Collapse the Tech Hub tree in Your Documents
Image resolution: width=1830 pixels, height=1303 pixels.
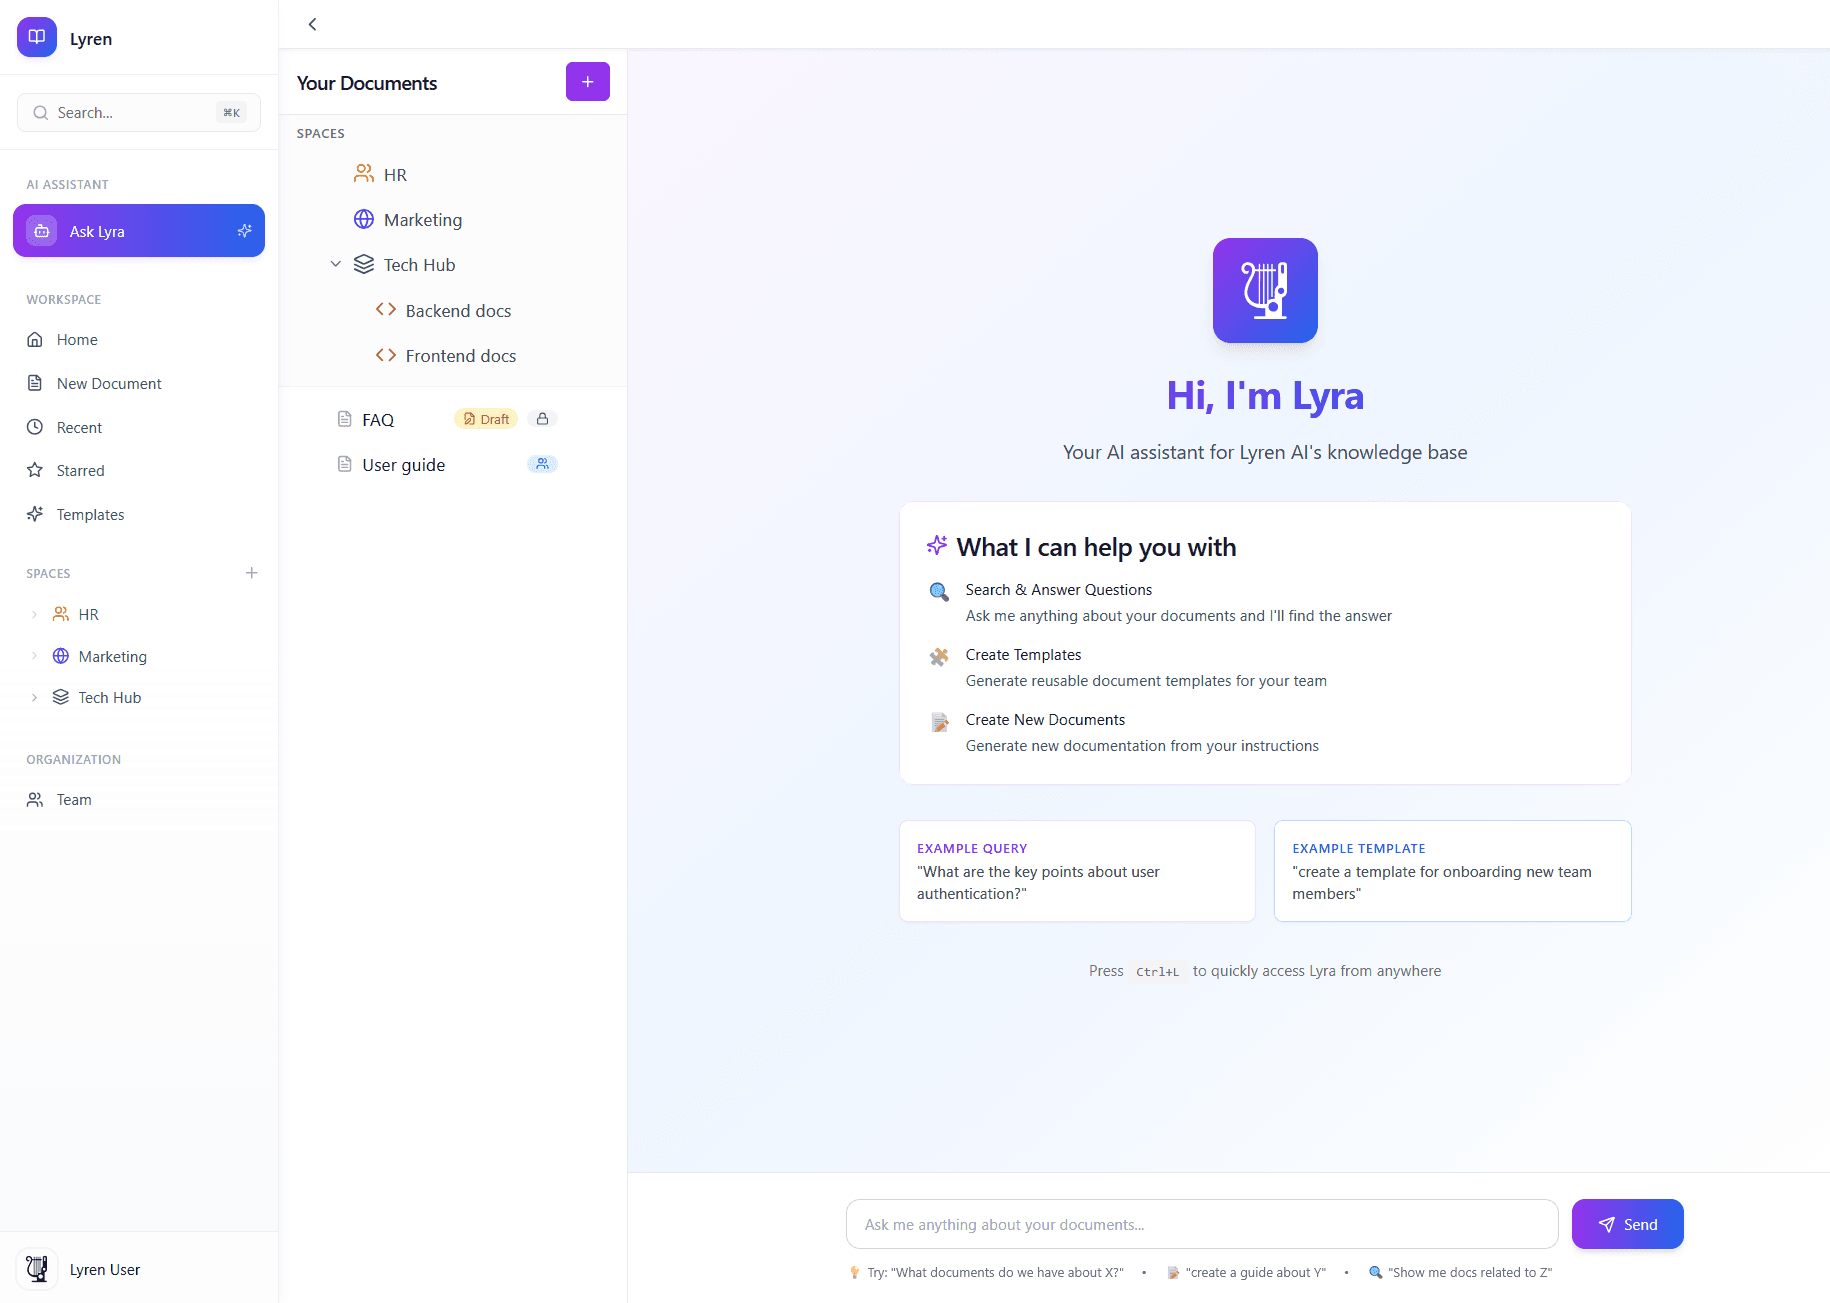pyautogui.click(x=336, y=264)
